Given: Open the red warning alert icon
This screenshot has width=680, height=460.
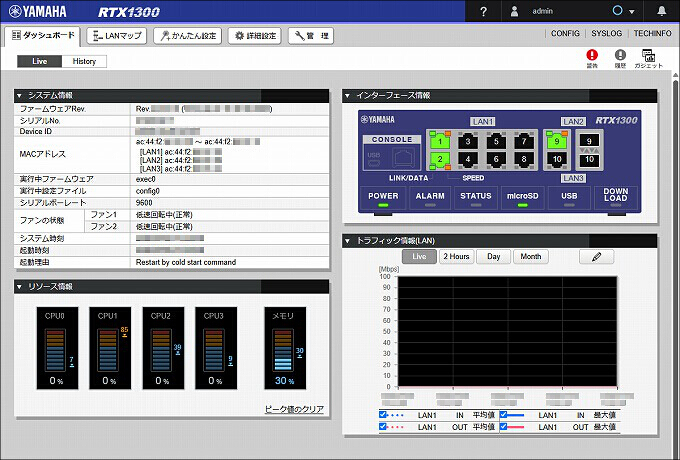Looking at the screenshot, I should pos(592,55).
